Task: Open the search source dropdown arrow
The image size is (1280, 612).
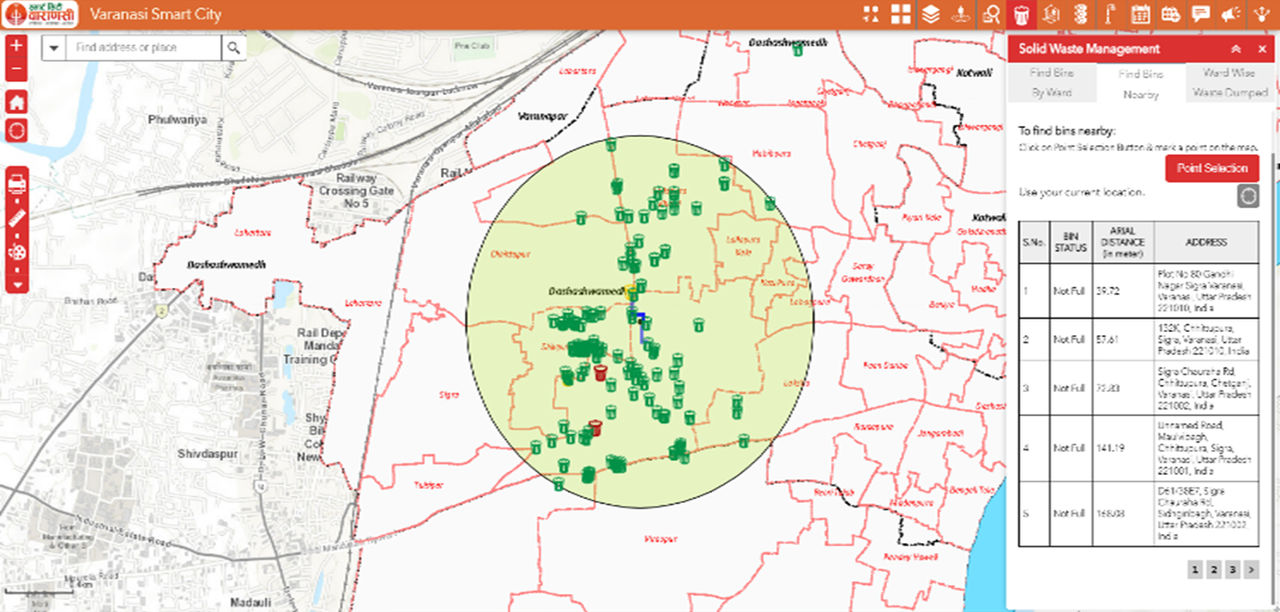Action: click(54, 47)
